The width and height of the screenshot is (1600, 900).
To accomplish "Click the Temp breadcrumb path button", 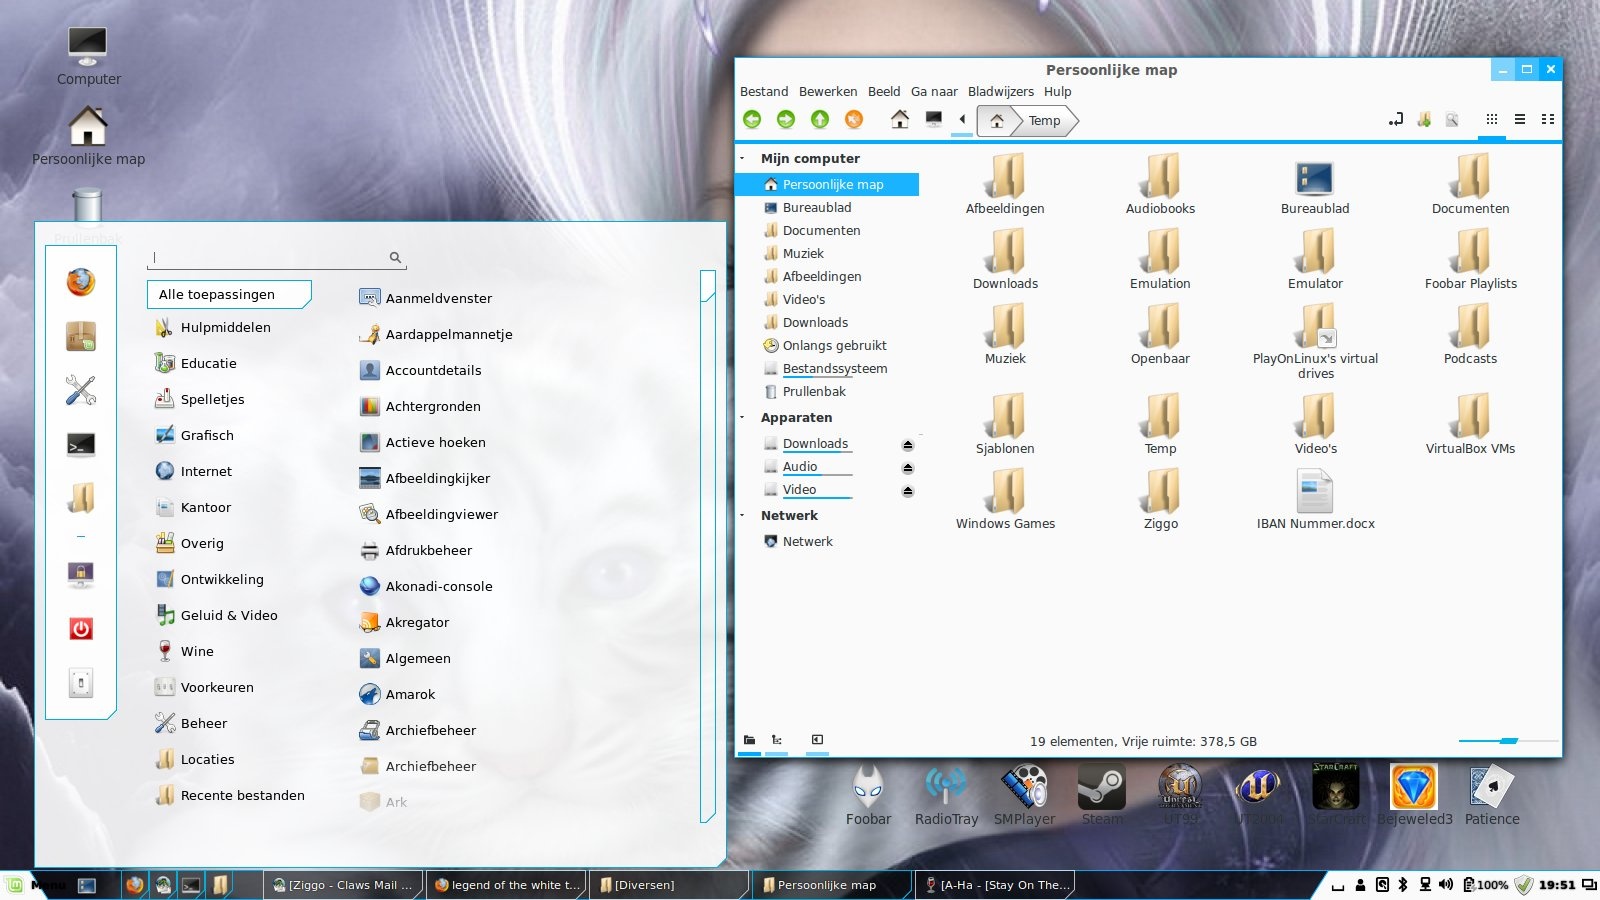I will [1044, 121].
